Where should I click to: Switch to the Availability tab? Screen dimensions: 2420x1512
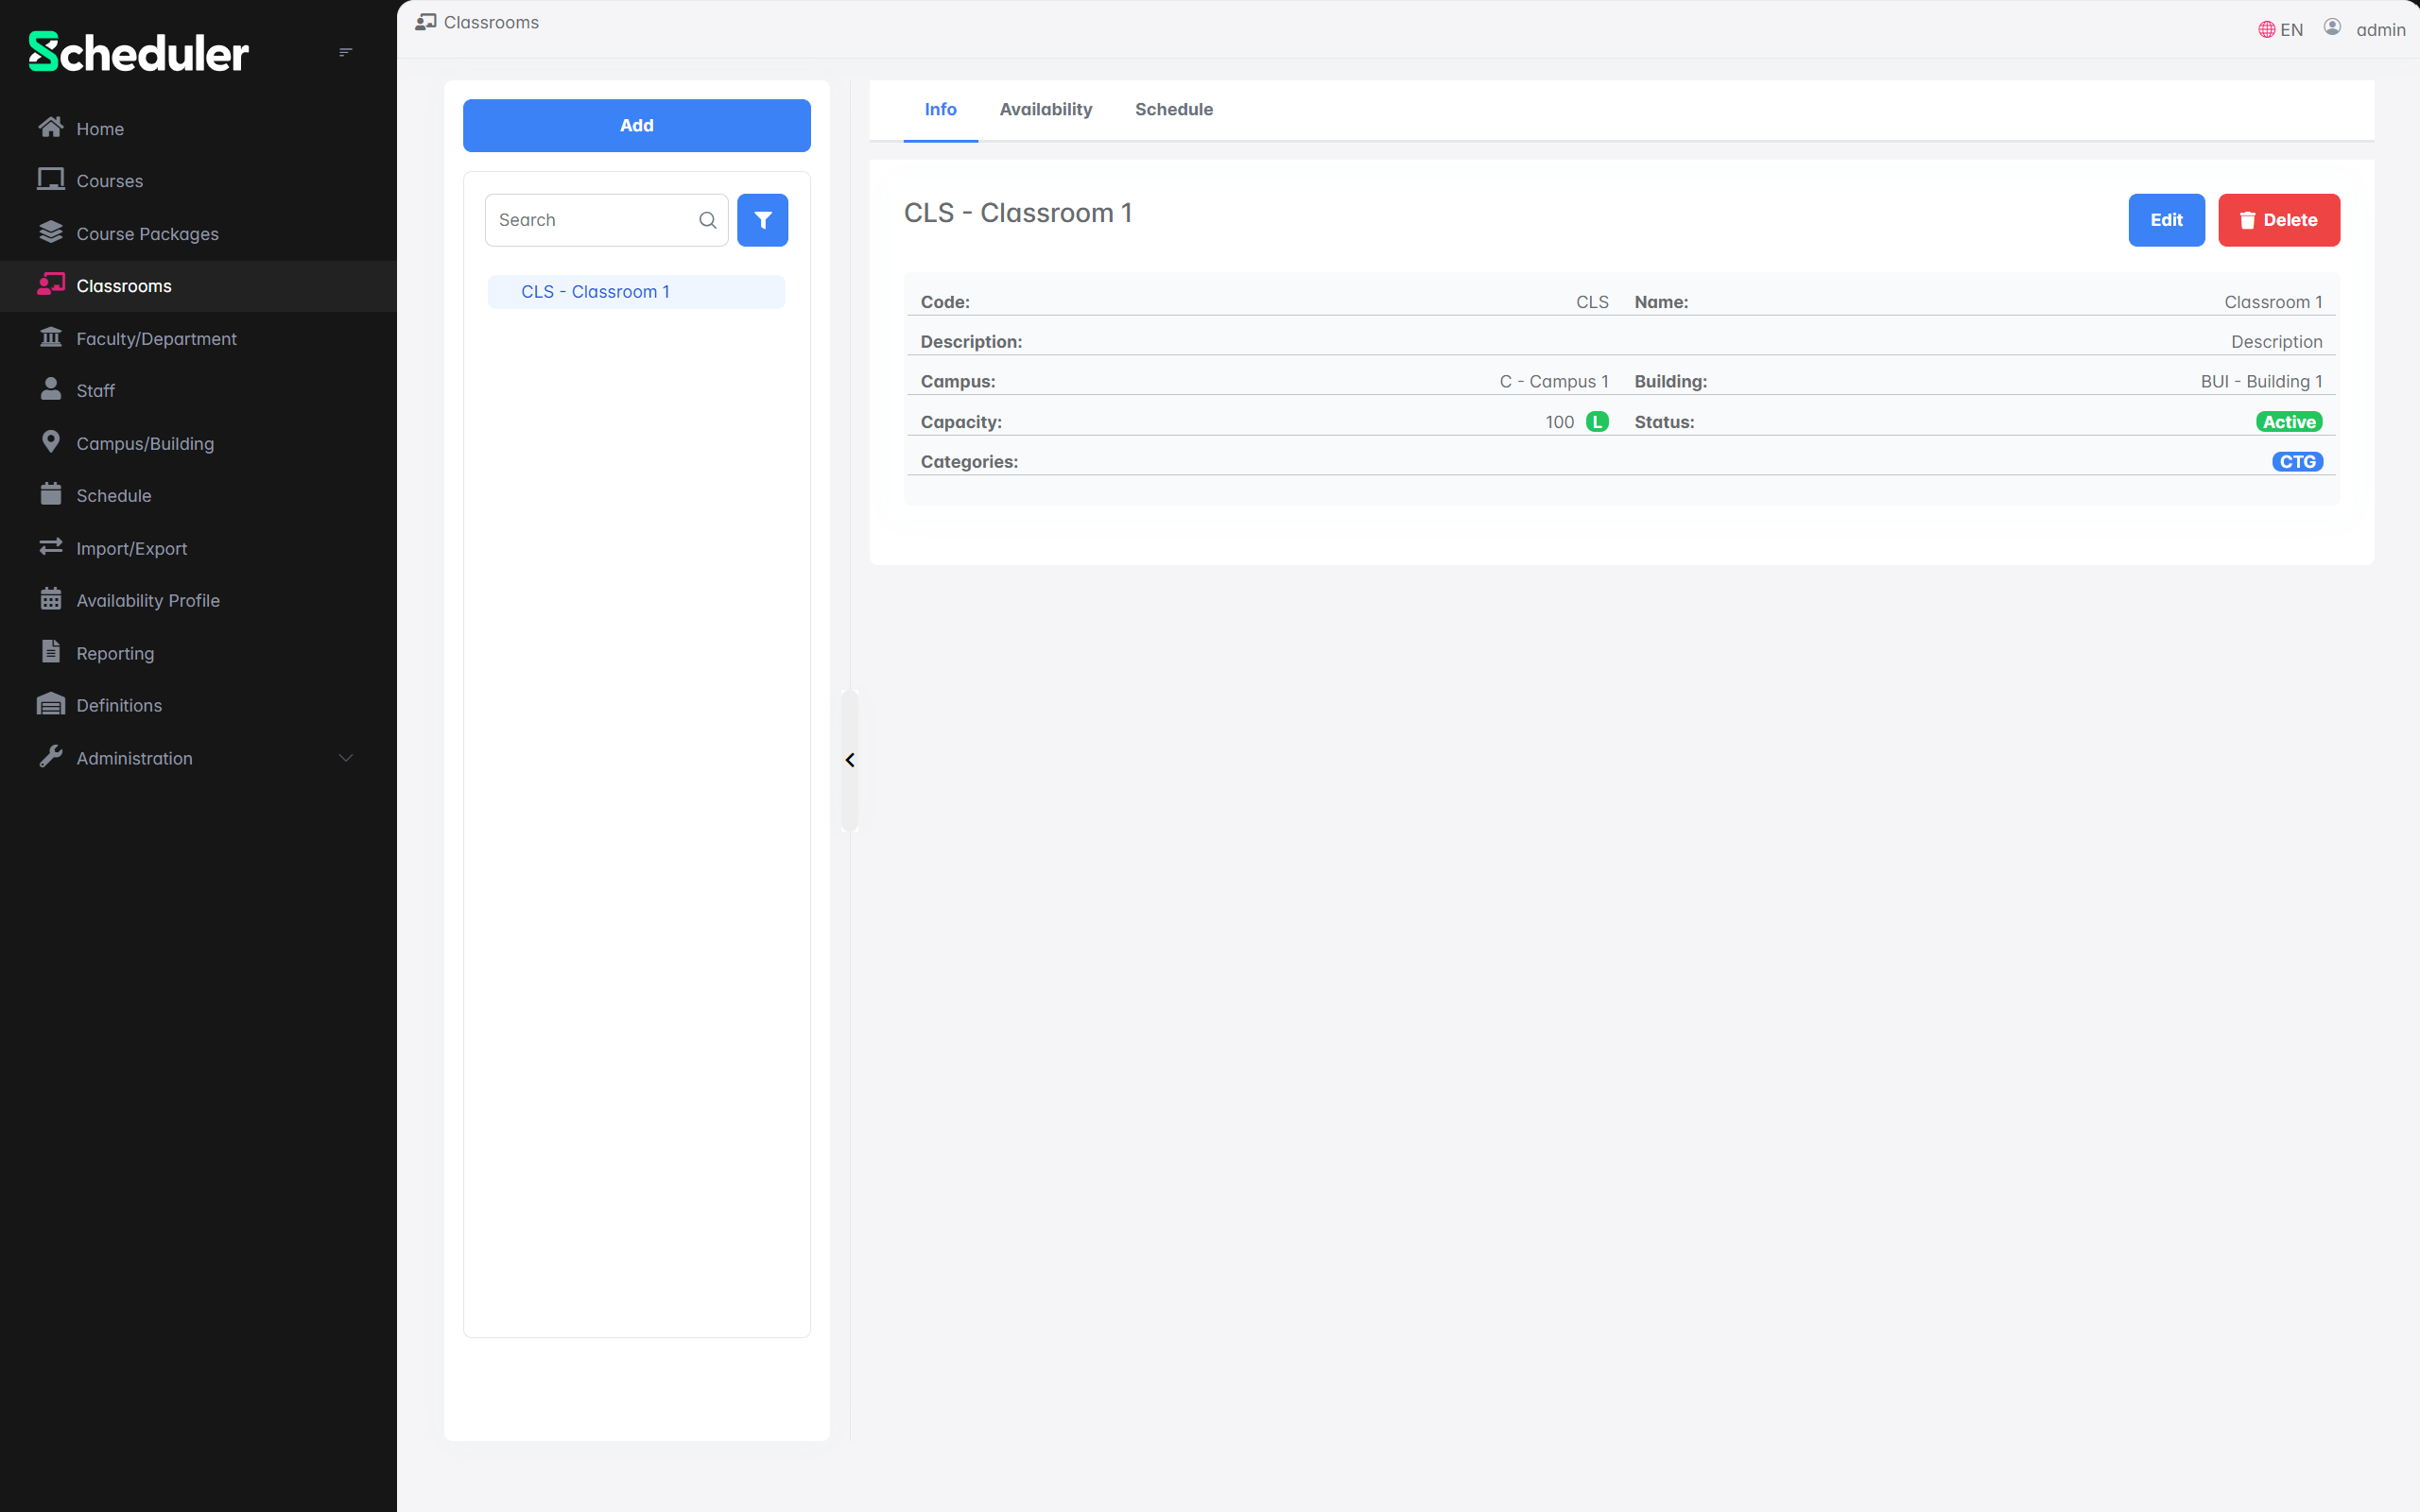[x=1045, y=109]
